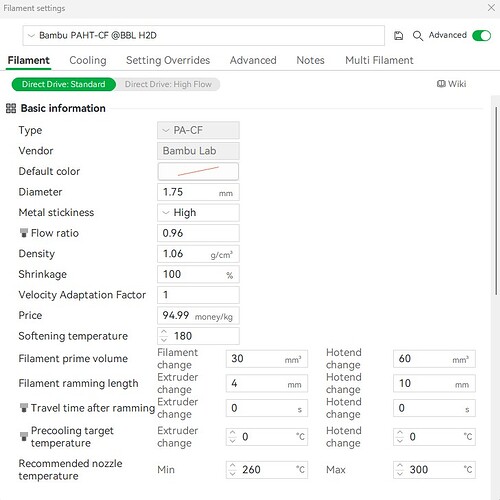Expand the Metal stickiness dropdown
This screenshot has width=500, height=500.
(x=198, y=213)
